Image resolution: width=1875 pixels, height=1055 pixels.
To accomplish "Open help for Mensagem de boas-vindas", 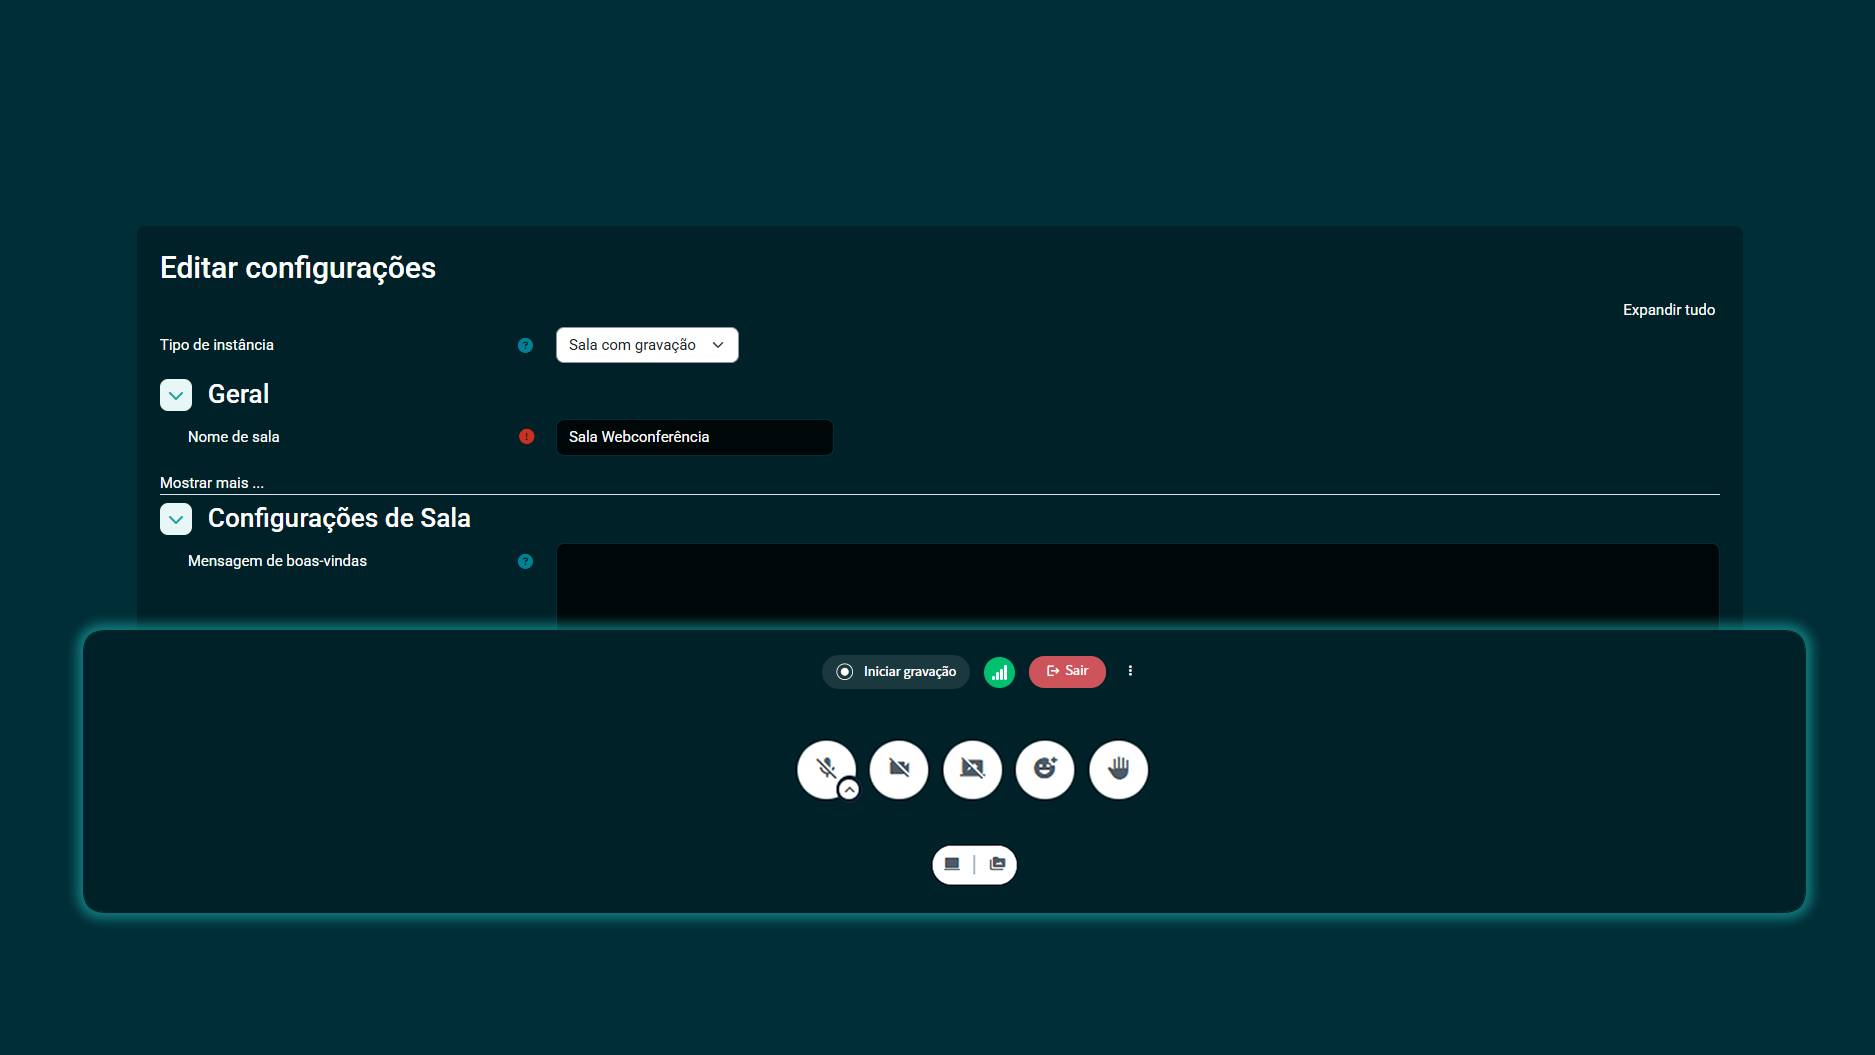I will (525, 561).
